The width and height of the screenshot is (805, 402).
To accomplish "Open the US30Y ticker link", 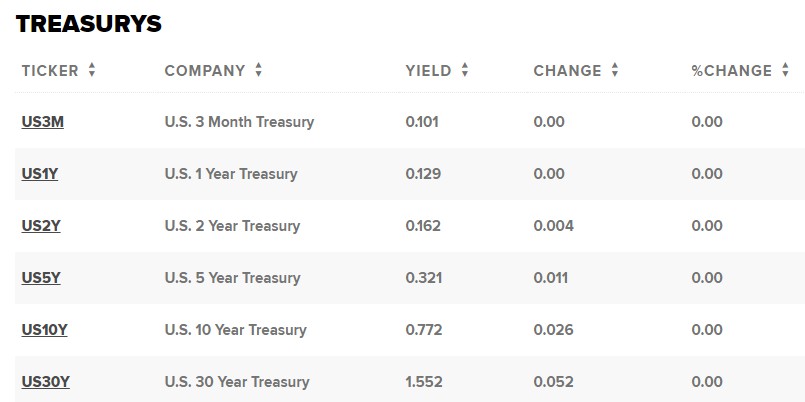I will (x=44, y=382).
